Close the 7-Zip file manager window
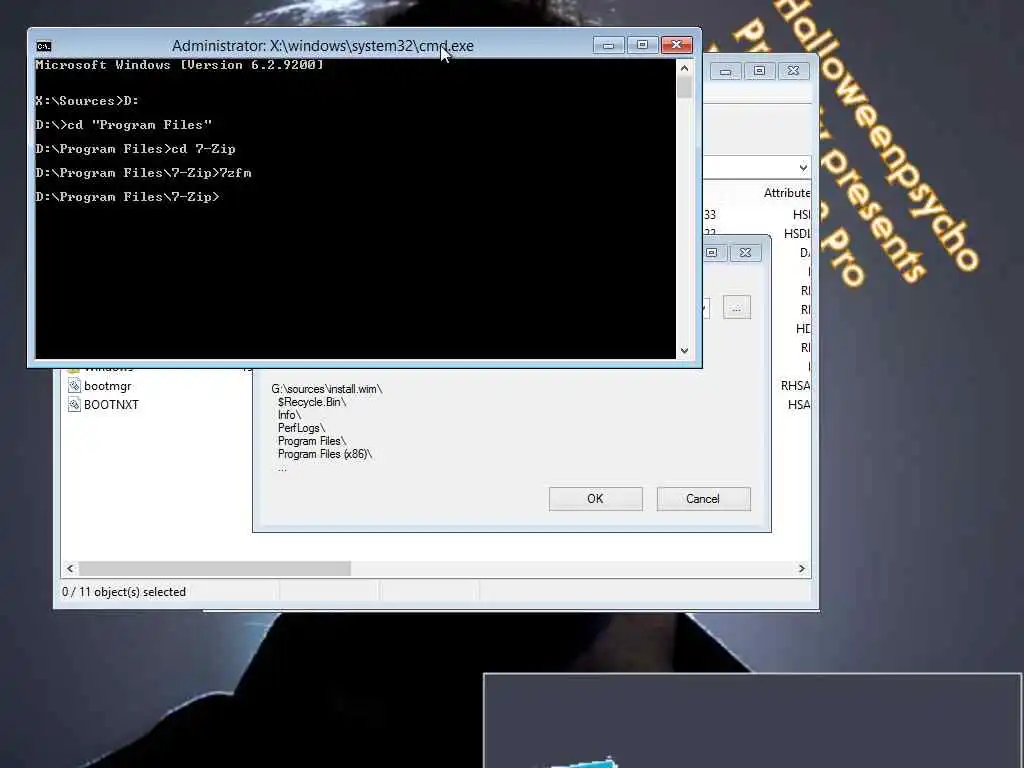The image size is (1024, 768). tap(793, 71)
